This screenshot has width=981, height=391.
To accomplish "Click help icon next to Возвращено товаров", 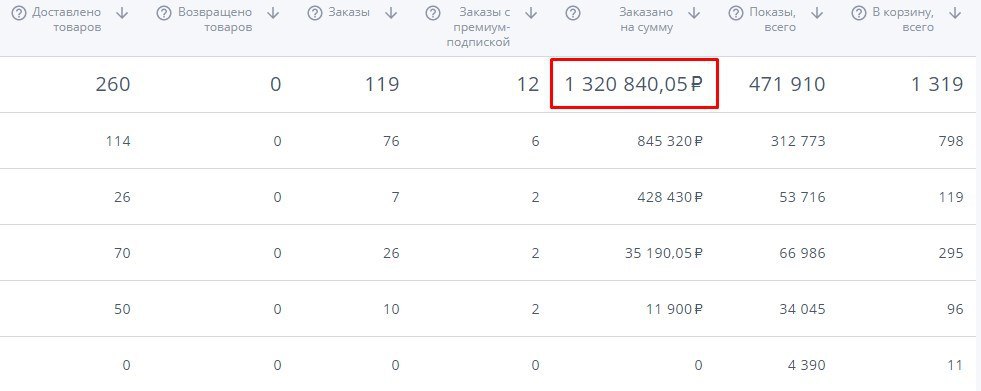I will click(x=163, y=13).
